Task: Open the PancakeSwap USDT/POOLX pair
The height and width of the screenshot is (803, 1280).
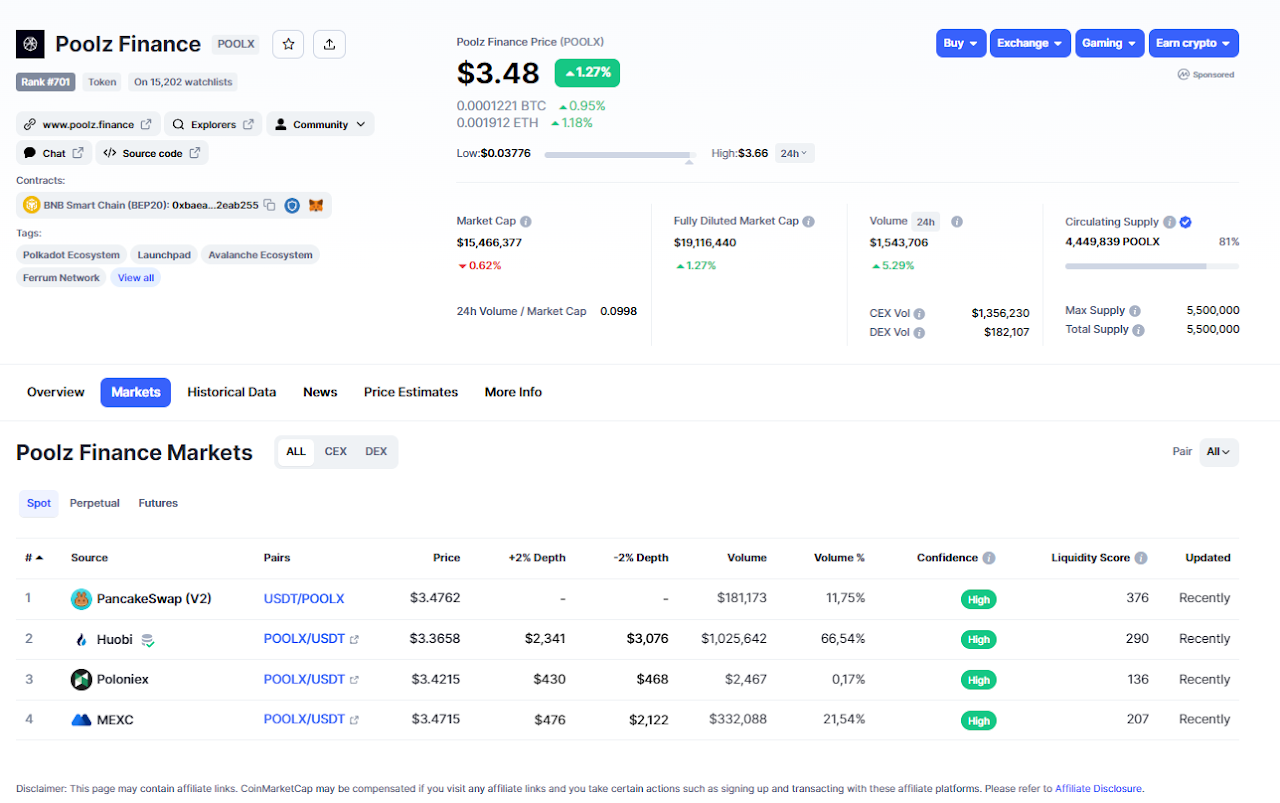Action: coord(304,599)
